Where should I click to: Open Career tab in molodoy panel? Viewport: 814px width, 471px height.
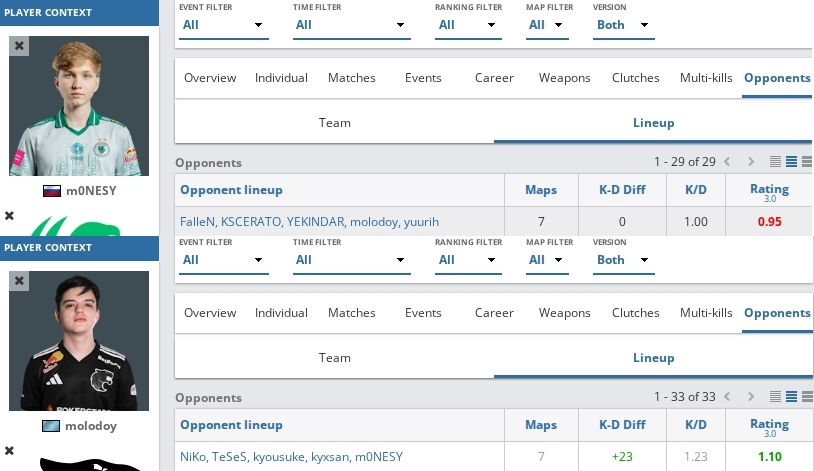(x=494, y=313)
